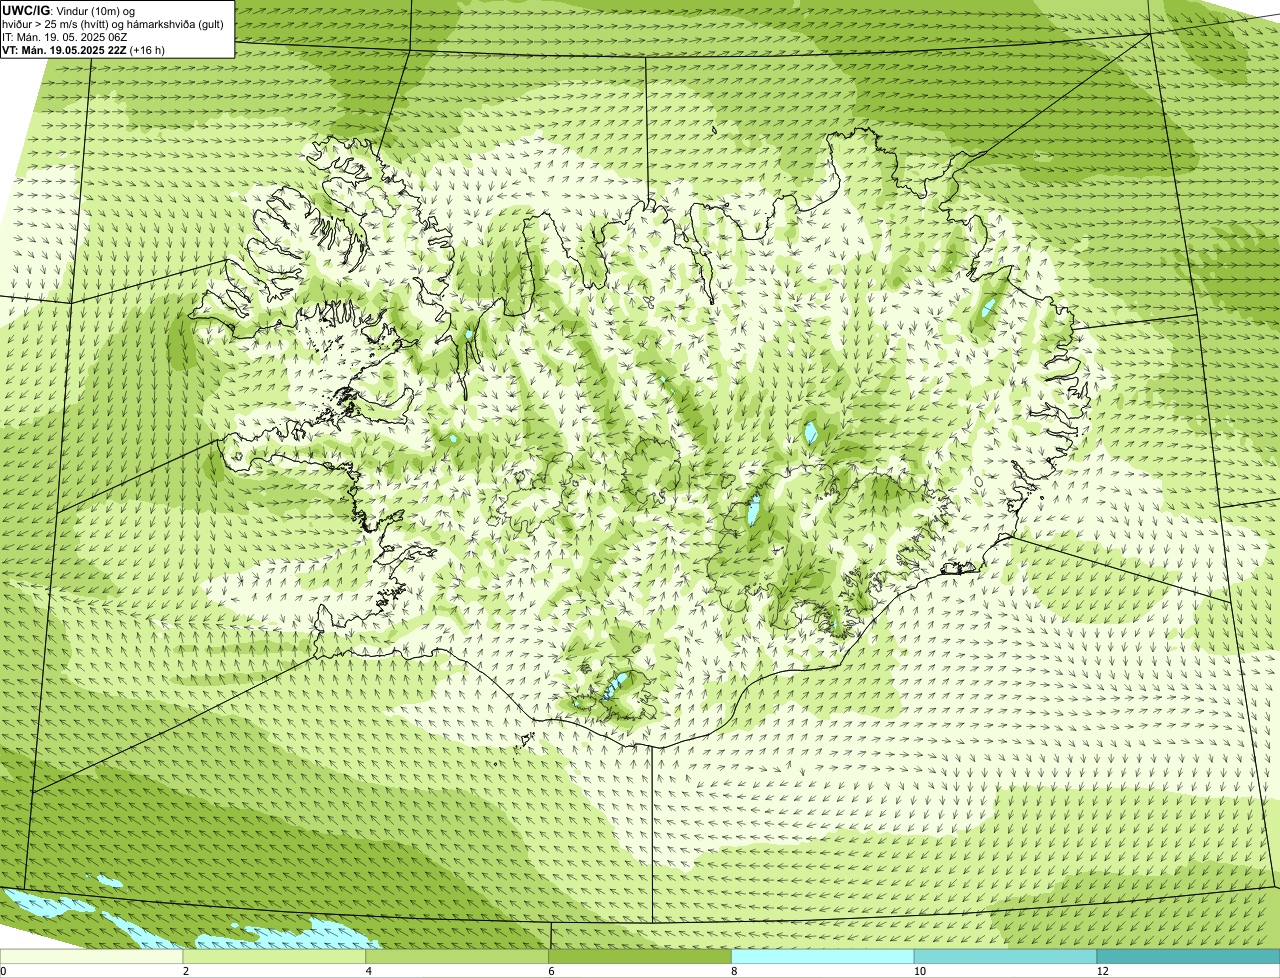Click the '6' label on the color scale
This screenshot has width=1280, height=978.
550,971
